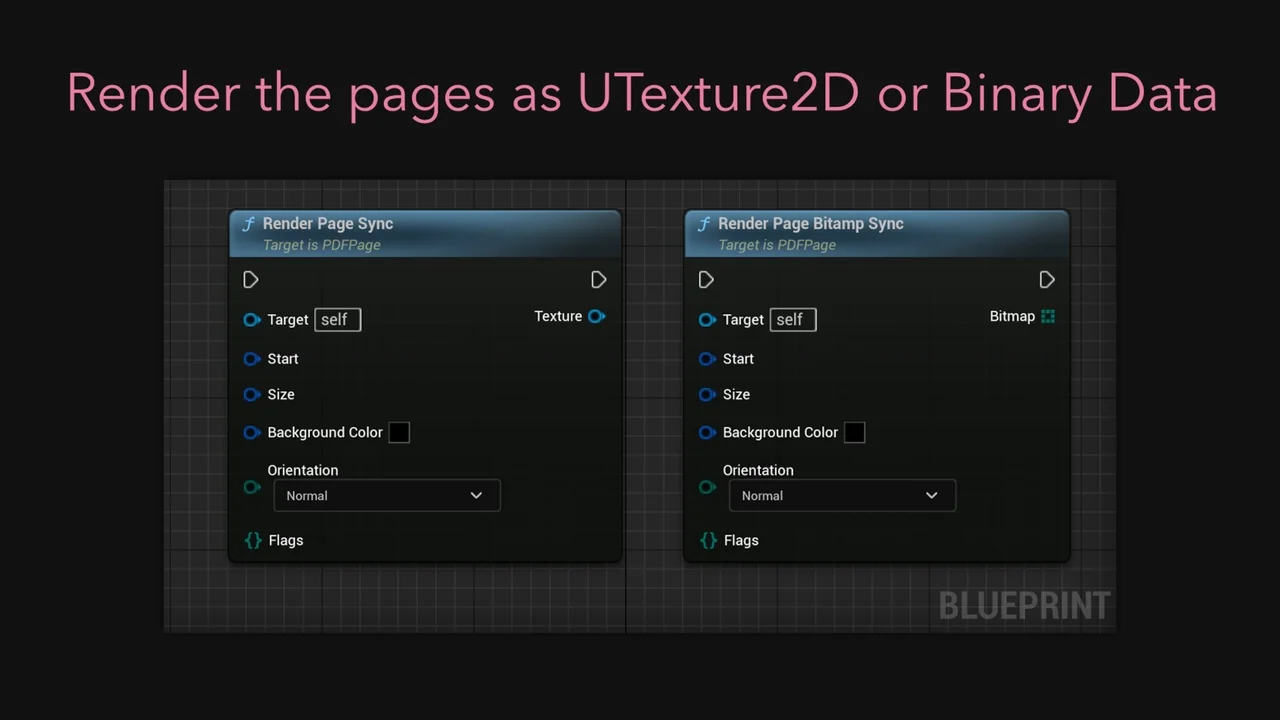Click output execution pin on Render Page Sync
The image size is (1280, 720).
598,280
